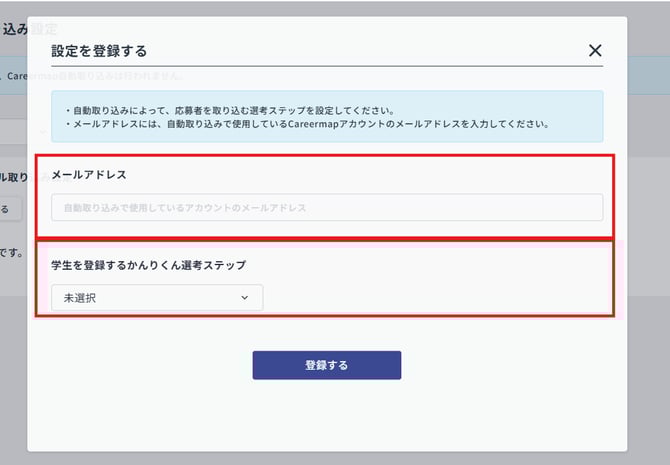Click the divider line under the dialog title

tap(327, 66)
